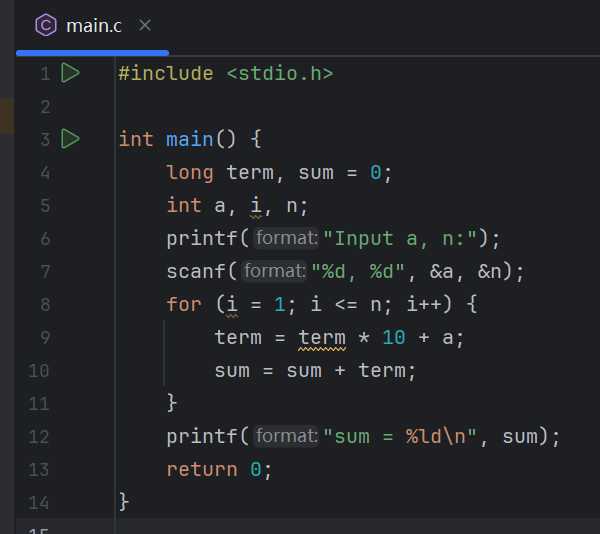Click the format: hint on line 6 printf
Image resolution: width=600 pixels, height=534 pixels.
285,238
